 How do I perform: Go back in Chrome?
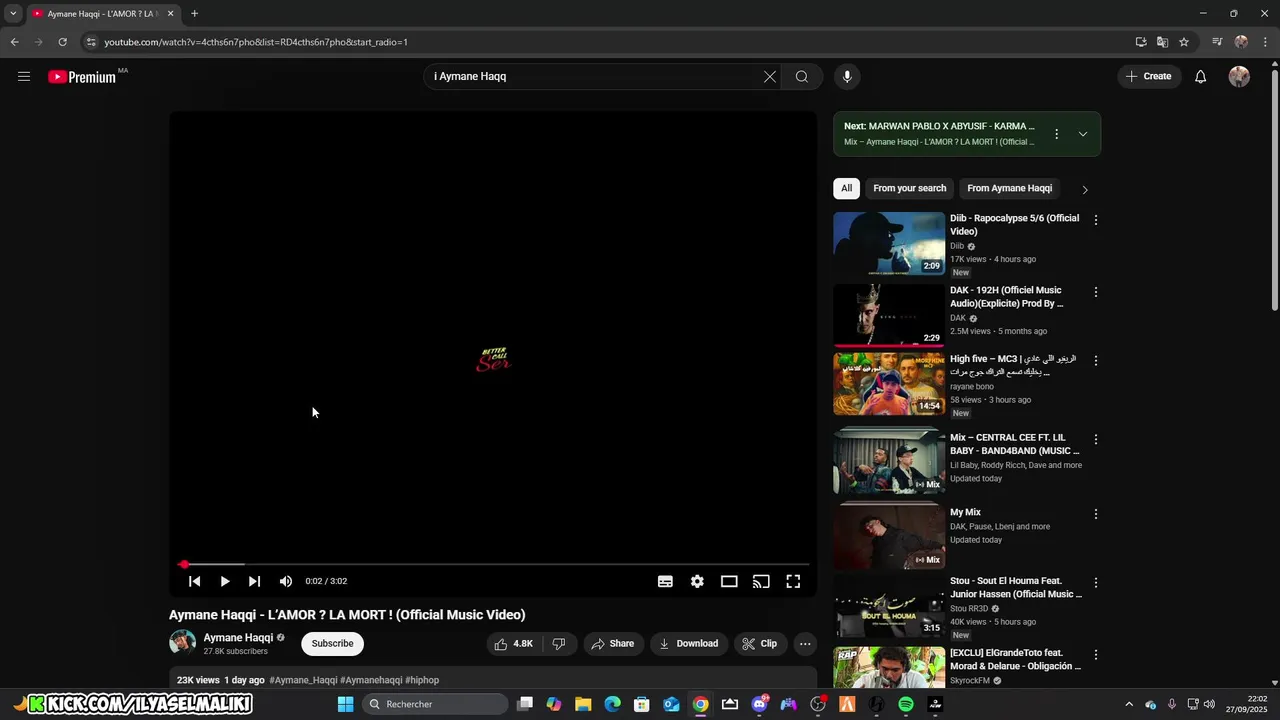(14, 42)
